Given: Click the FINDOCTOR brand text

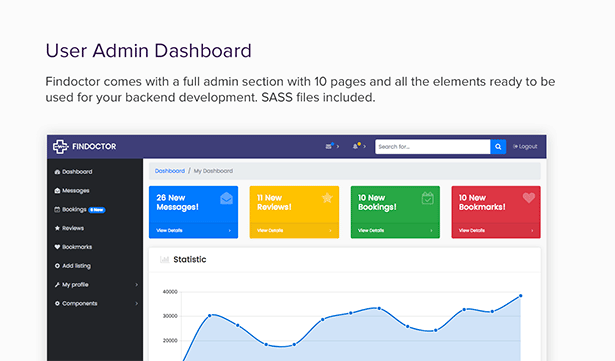Looking at the screenshot, I should click(94, 147).
